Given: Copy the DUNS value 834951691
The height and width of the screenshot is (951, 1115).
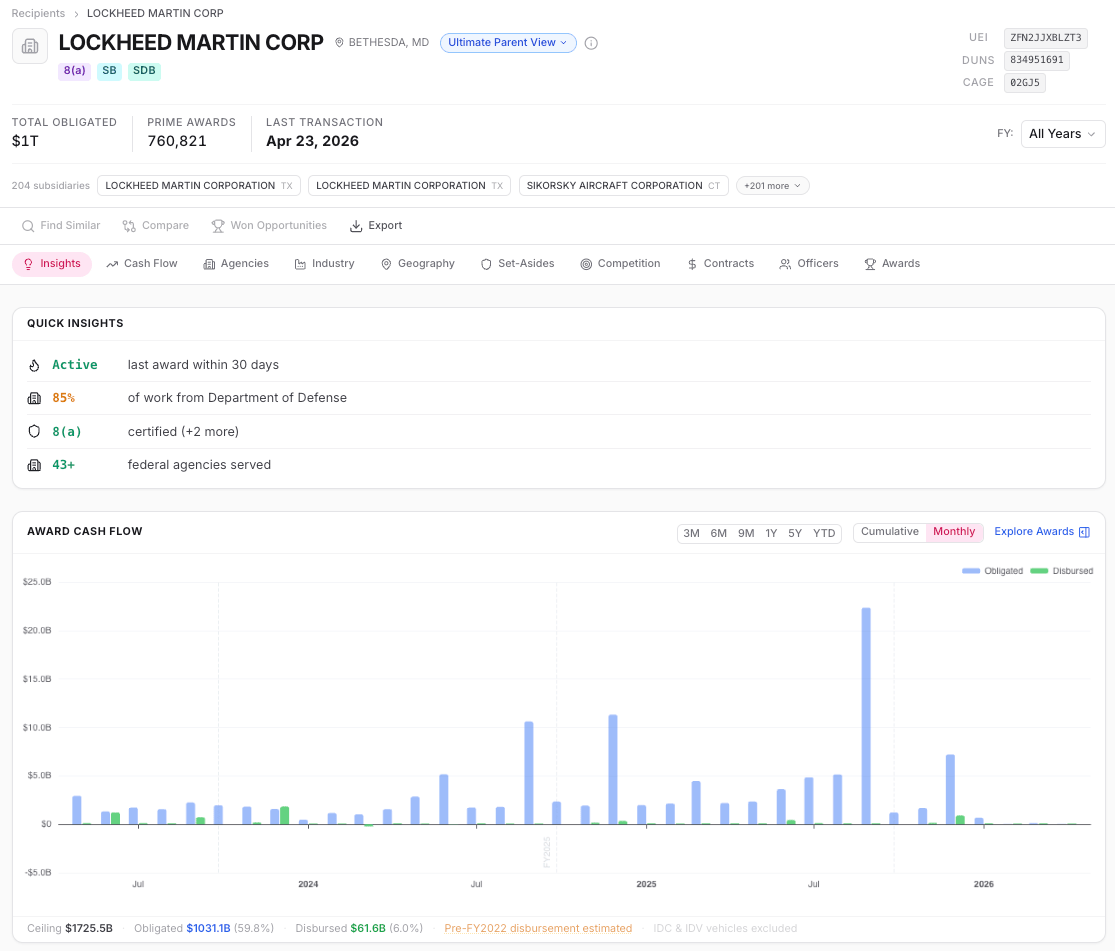Looking at the screenshot, I should click(1037, 60).
